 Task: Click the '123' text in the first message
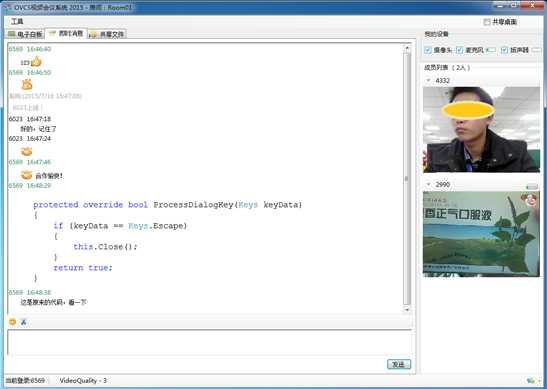pos(25,63)
